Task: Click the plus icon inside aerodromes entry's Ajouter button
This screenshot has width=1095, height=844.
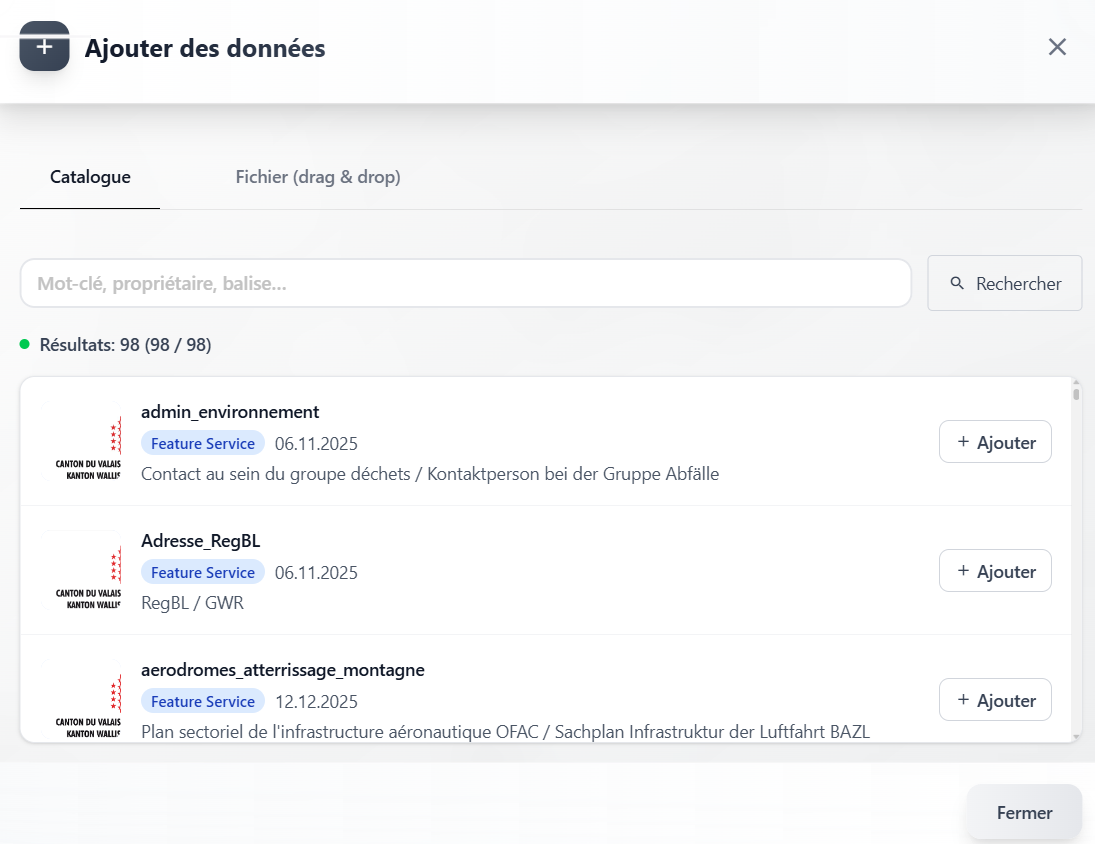Action: pos(963,699)
